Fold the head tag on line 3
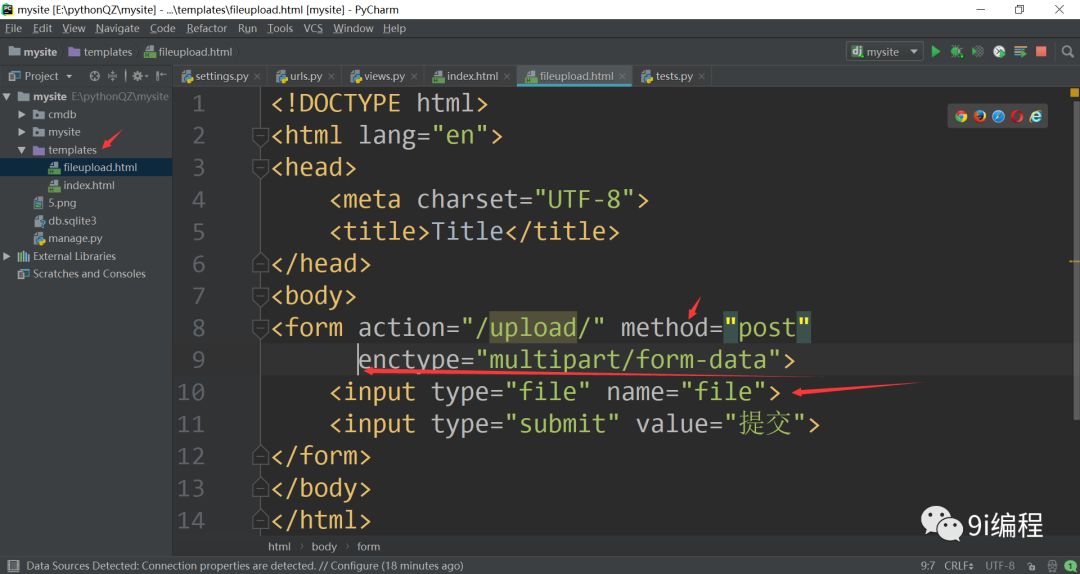1080x574 pixels. click(x=260, y=167)
